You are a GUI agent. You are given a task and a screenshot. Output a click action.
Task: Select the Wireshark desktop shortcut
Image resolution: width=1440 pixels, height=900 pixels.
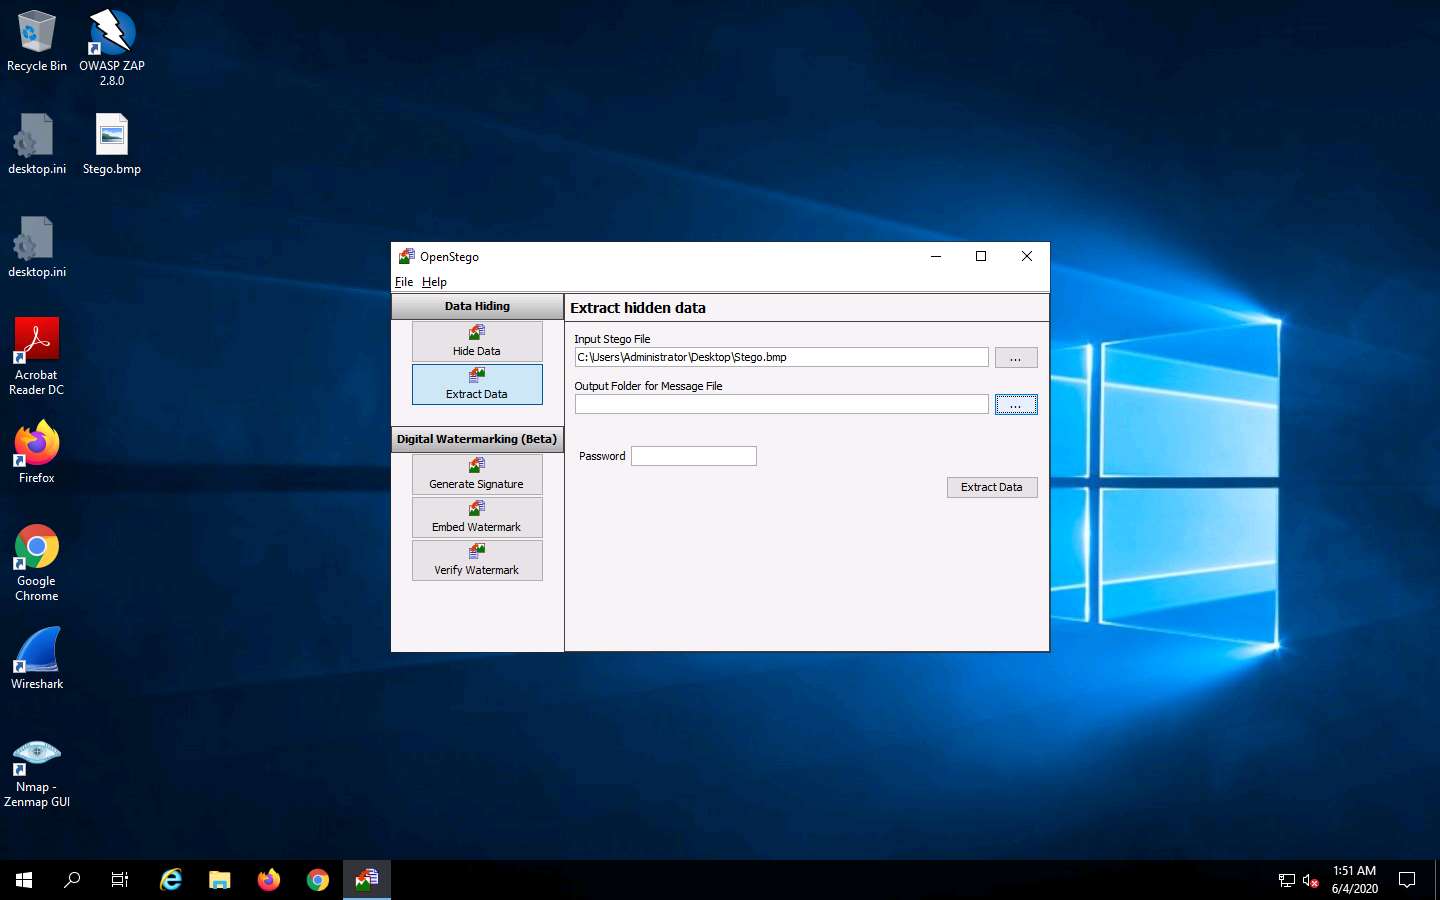coord(37,658)
